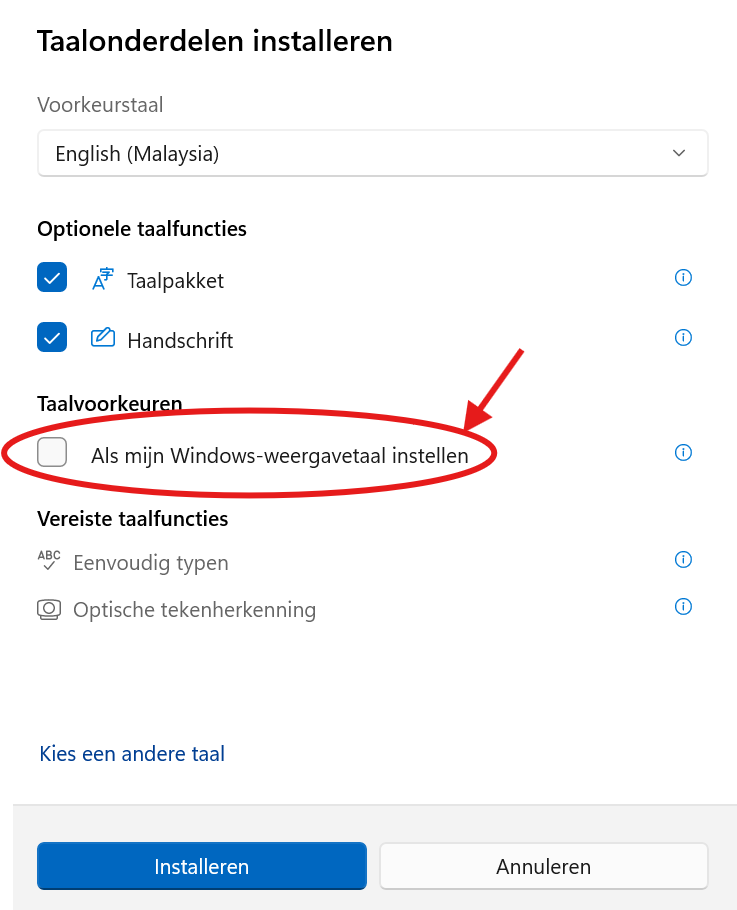Click the Handschrift pen icon
Screen dimensions: 737x910
(103, 338)
